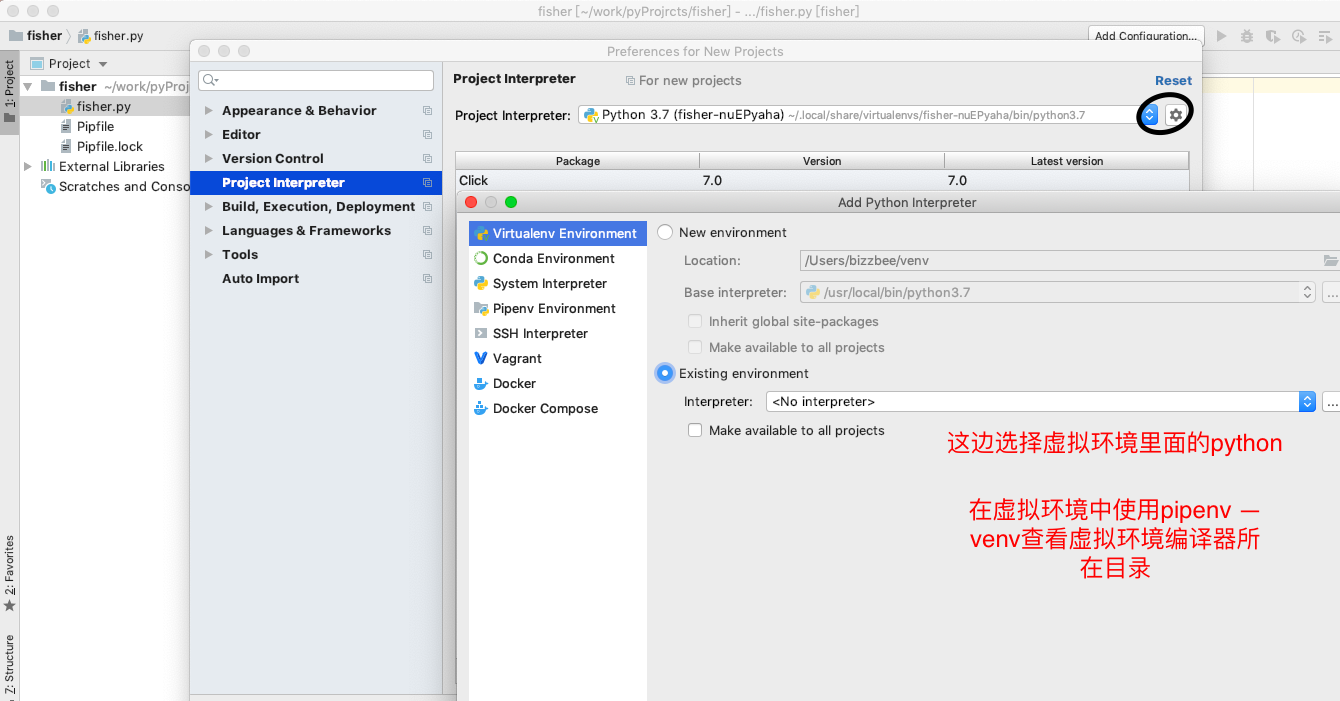Image resolution: width=1340 pixels, height=701 pixels.
Task: Click the search magnifier in preferences search
Action: click(x=210, y=80)
